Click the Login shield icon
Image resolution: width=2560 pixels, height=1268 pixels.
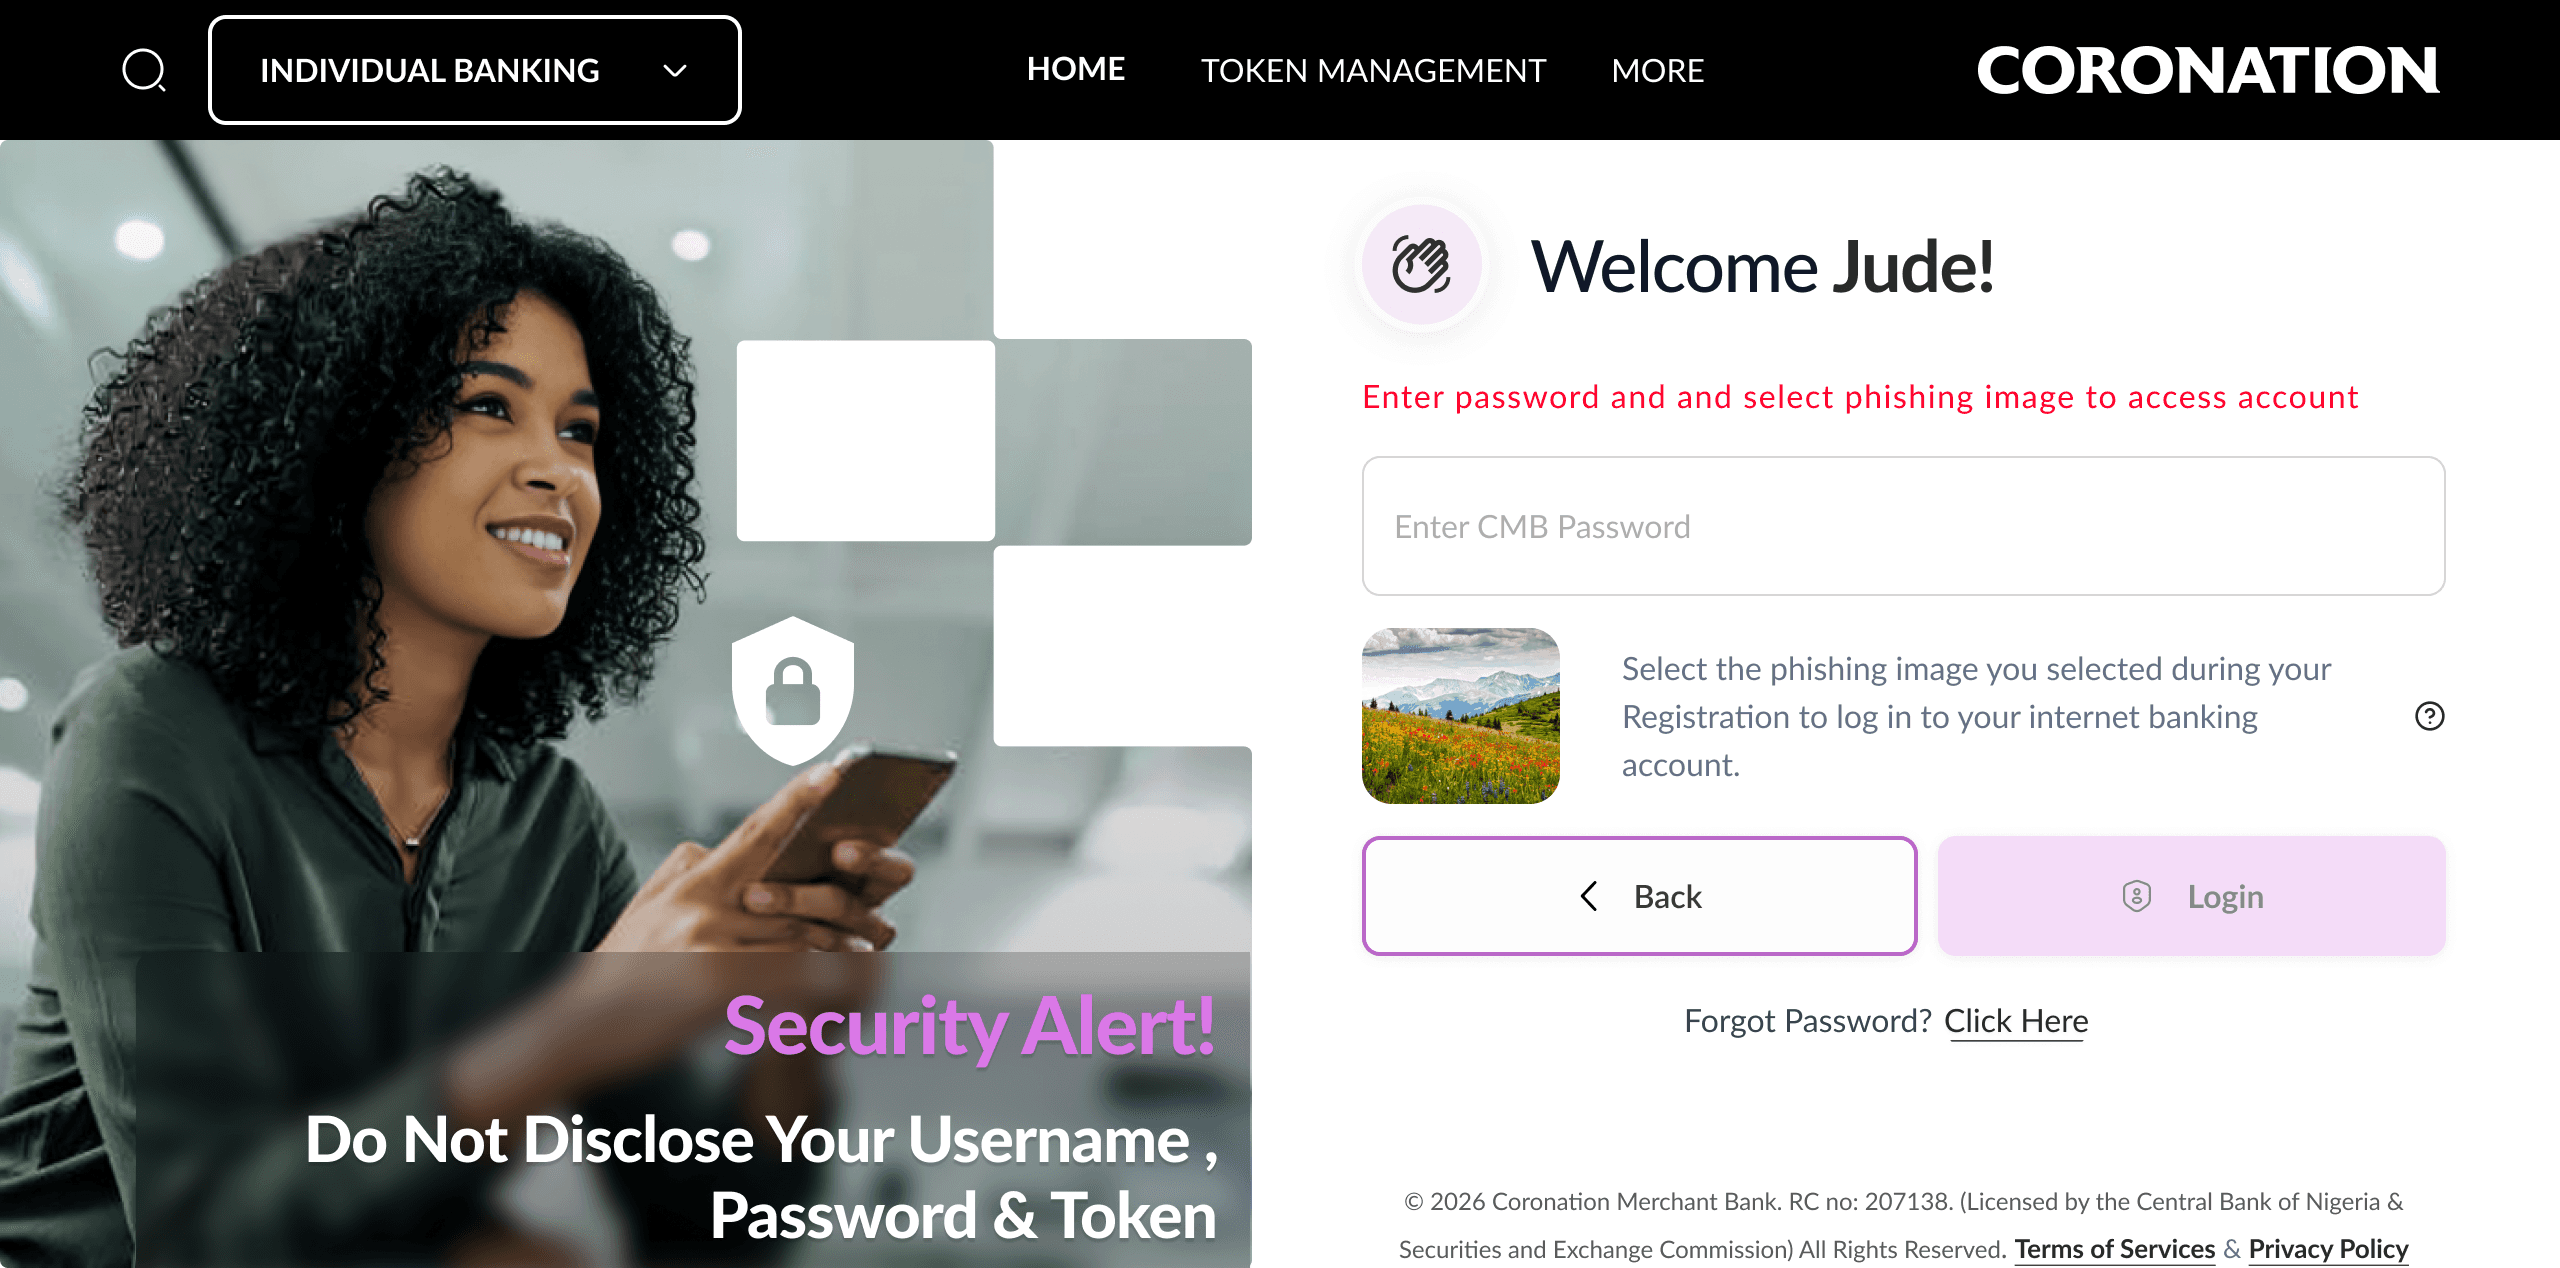point(2136,896)
